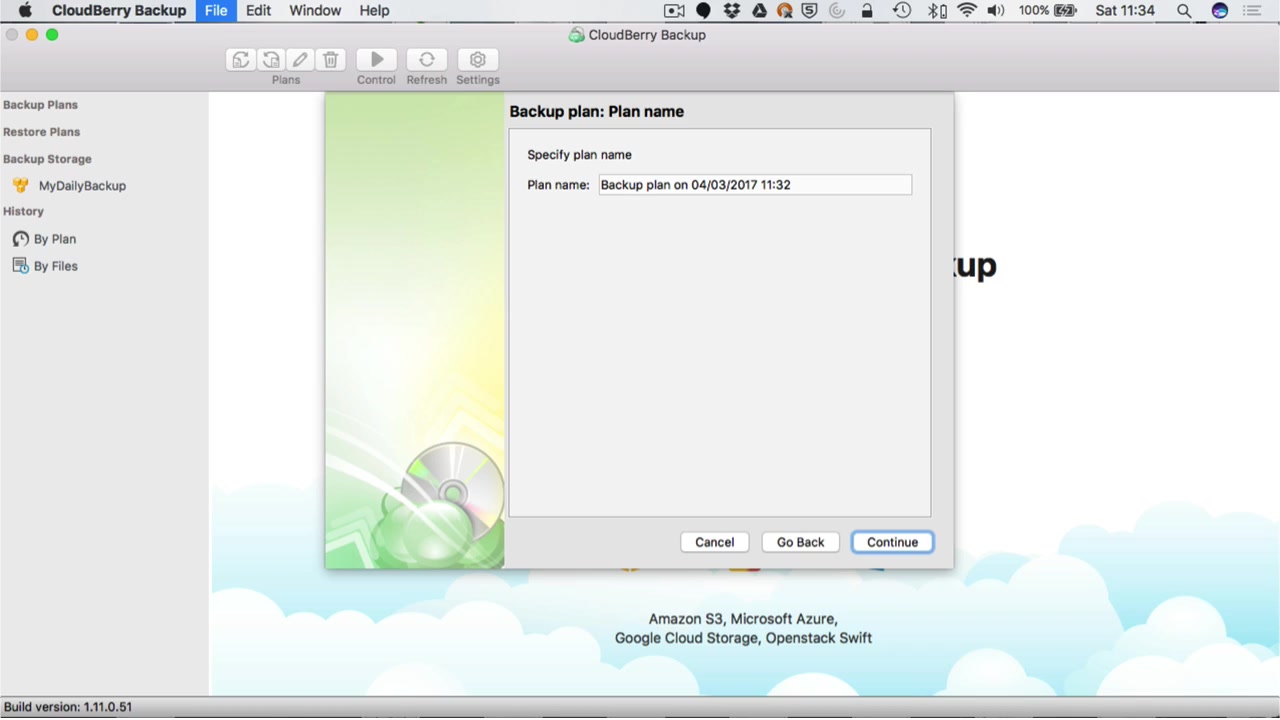The image size is (1280, 720).
Task: Open the Help menu
Action: [x=374, y=11]
